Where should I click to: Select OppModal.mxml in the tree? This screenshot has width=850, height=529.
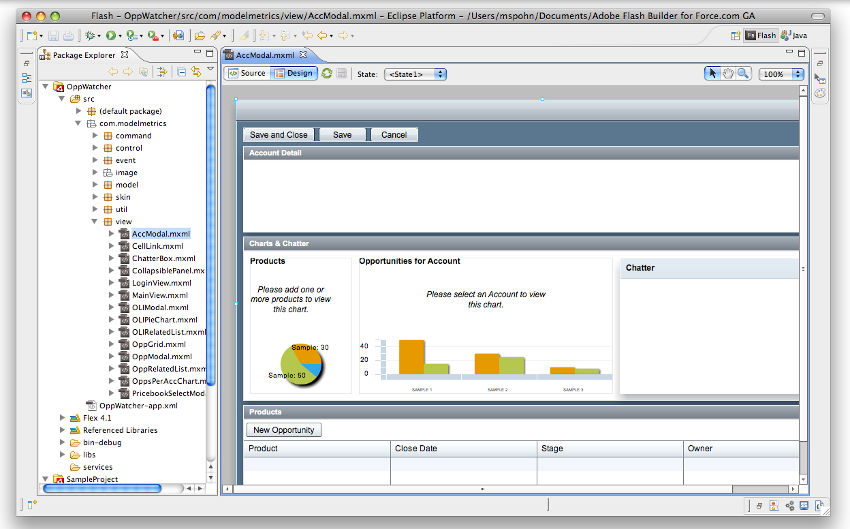pos(162,357)
